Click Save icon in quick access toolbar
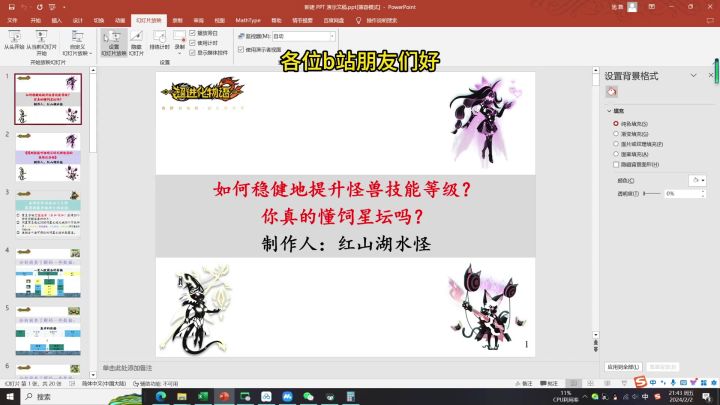The width and height of the screenshot is (720, 405). [x=11, y=7]
